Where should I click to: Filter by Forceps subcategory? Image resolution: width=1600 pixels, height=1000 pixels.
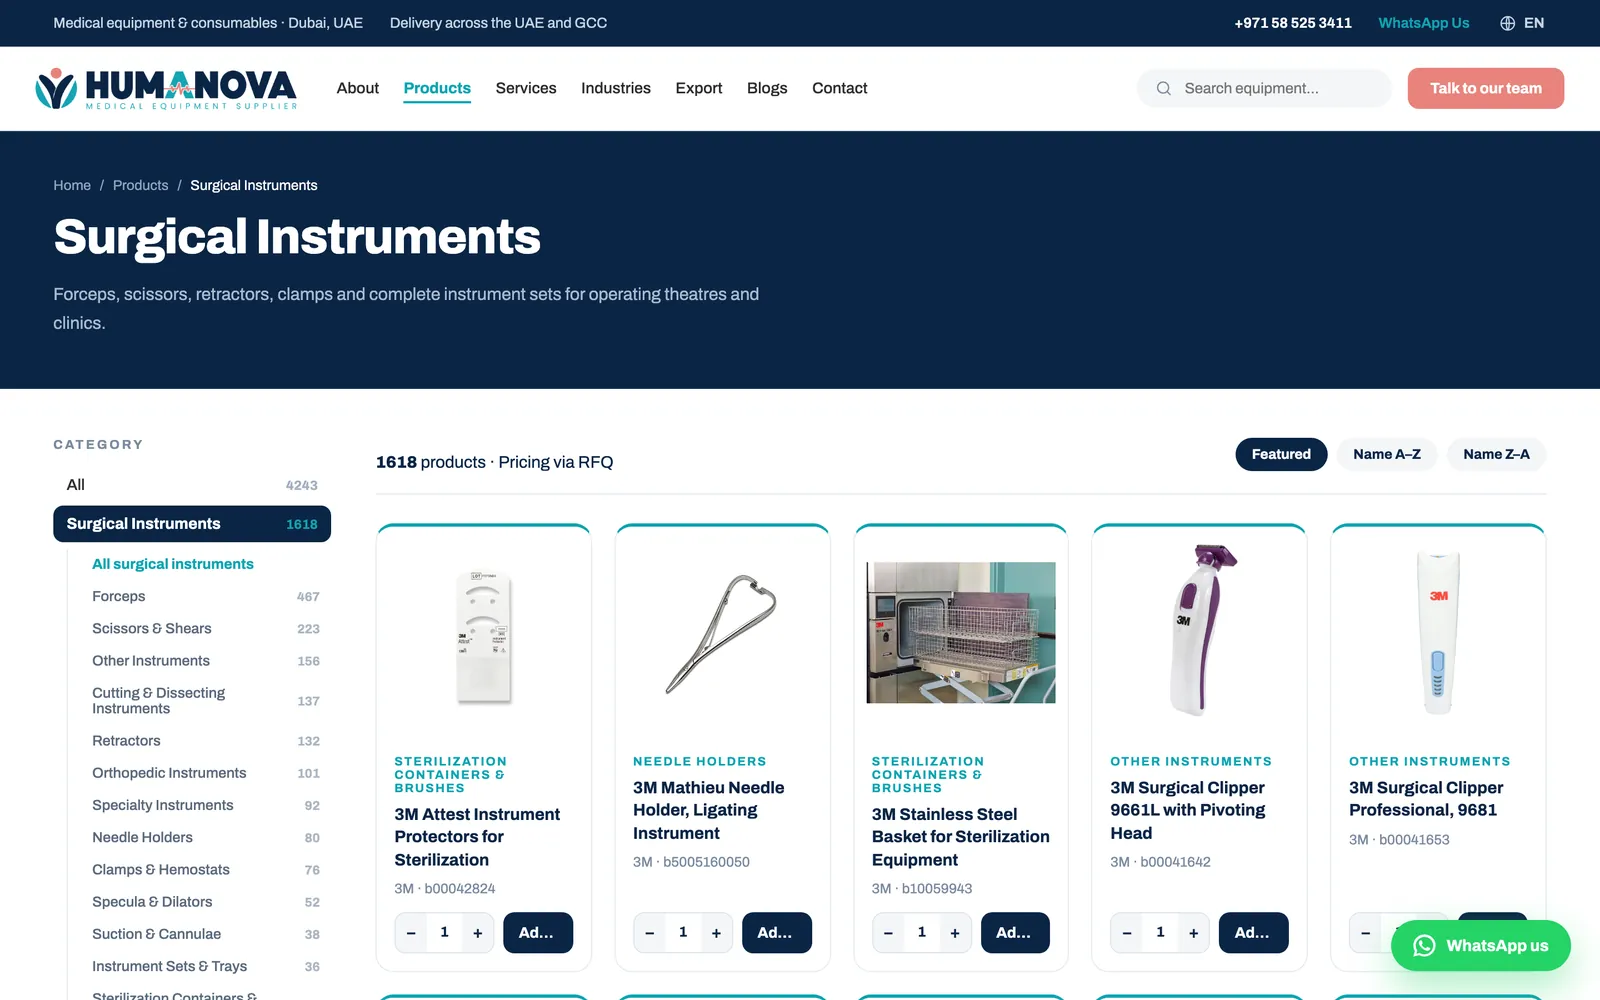pyautogui.click(x=206, y=596)
